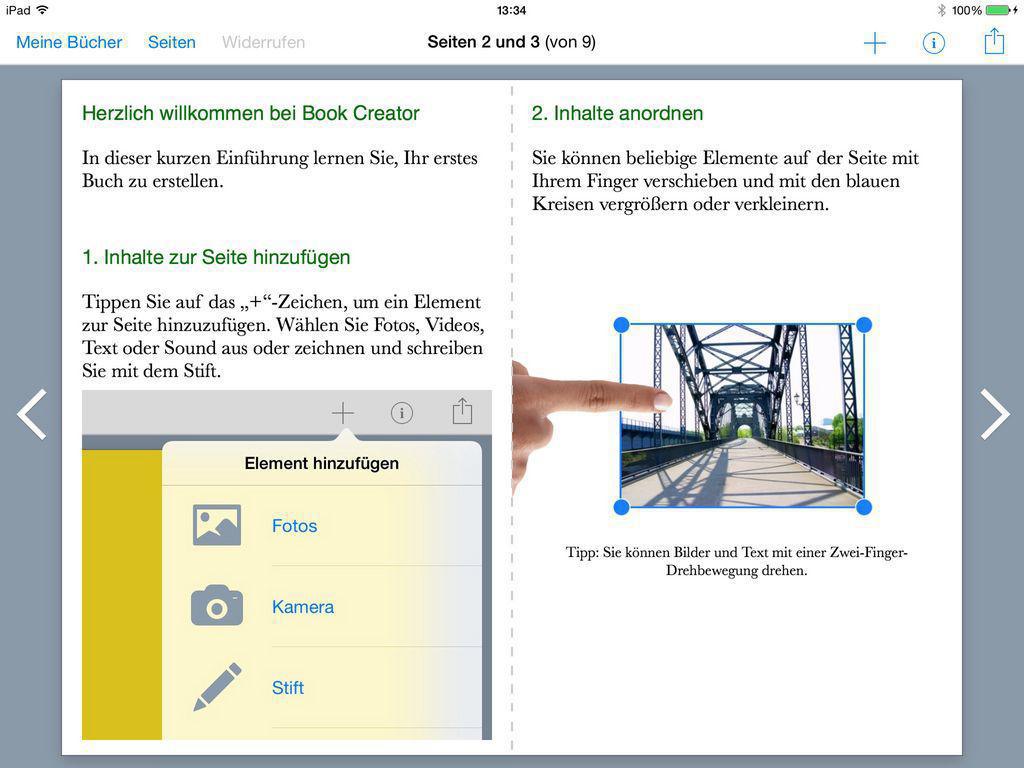Tap the page title Seiten 2 und 3

pyautogui.click(x=512, y=42)
